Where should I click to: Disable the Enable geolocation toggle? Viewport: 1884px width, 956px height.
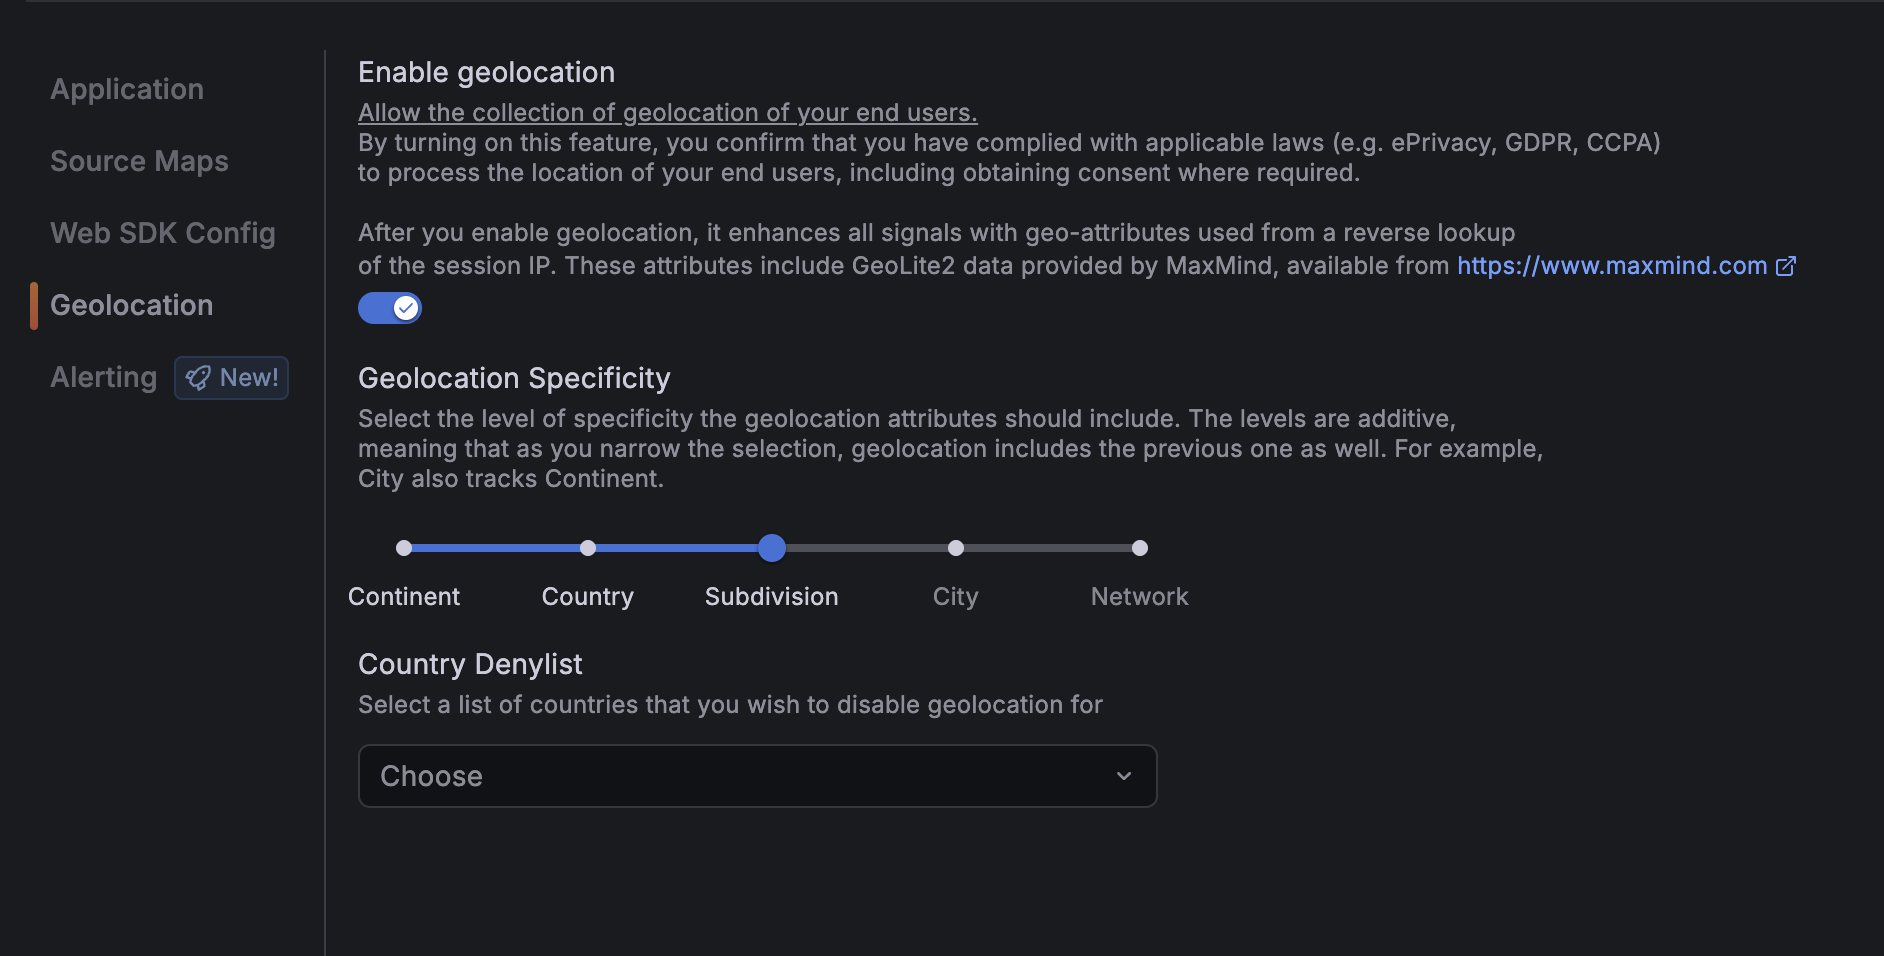click(x=390, y=308)
